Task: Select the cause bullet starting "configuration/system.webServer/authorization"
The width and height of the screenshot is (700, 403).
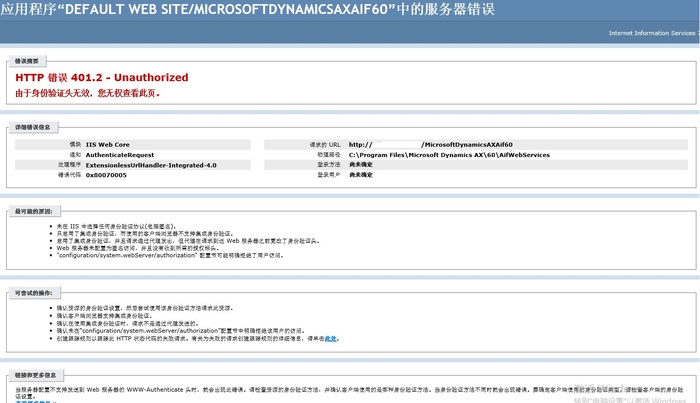Action: coord(170,255)
